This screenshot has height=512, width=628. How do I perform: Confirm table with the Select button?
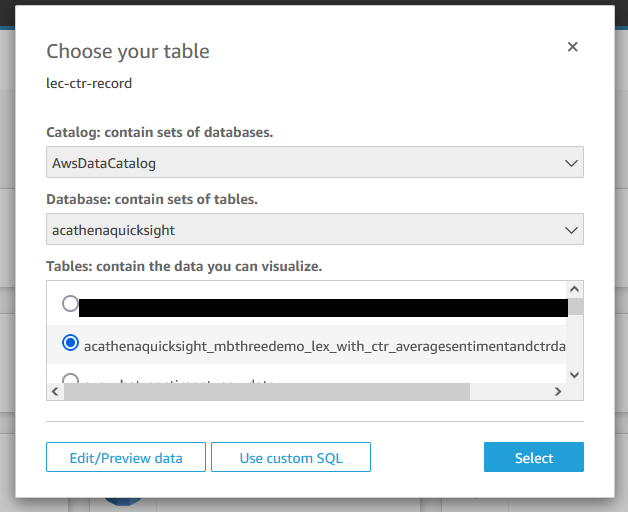(533, 458)
